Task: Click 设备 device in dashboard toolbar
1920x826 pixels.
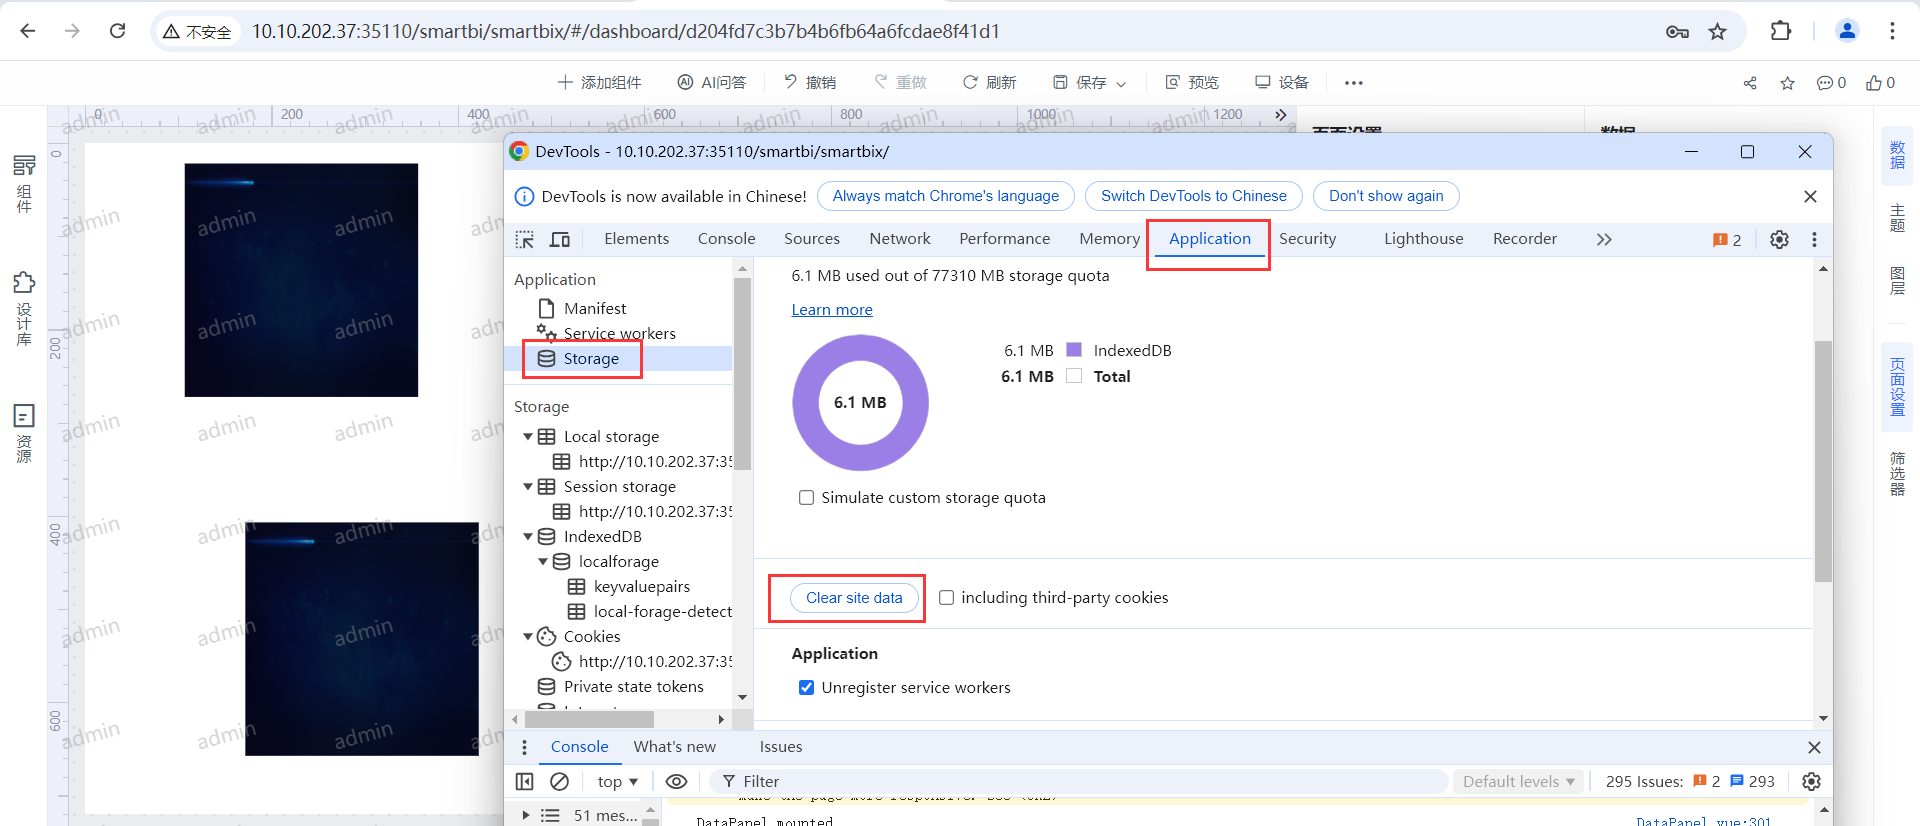Action: tap(1282, 82)
